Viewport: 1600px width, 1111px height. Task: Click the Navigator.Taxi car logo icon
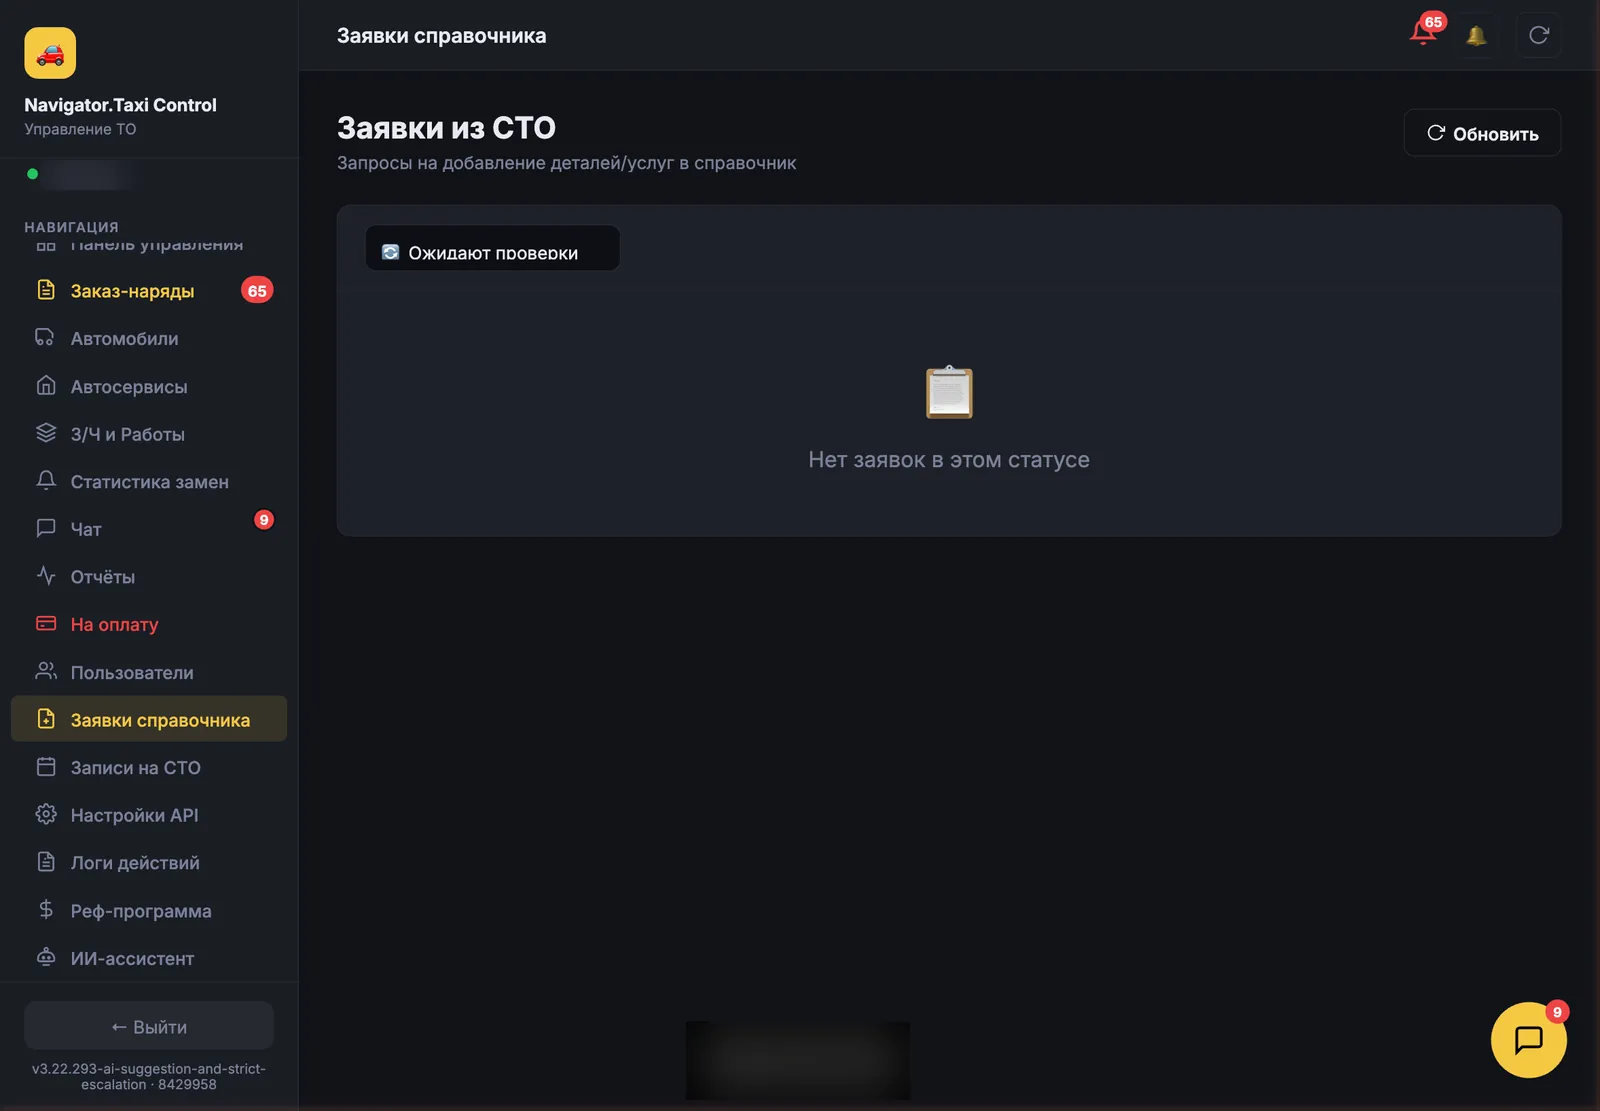pos(50,53)
